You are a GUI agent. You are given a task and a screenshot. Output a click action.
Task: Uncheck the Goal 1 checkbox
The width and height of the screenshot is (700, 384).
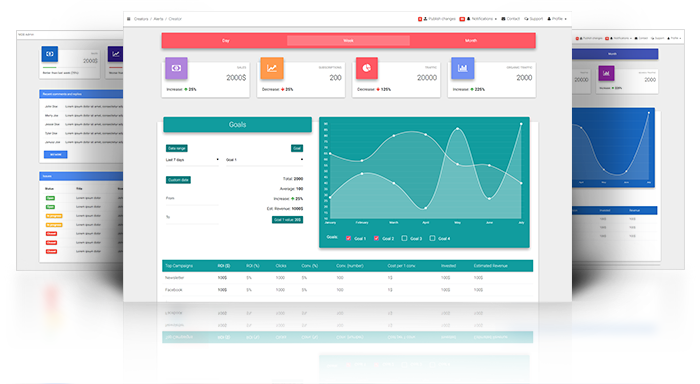coord(349,238)
